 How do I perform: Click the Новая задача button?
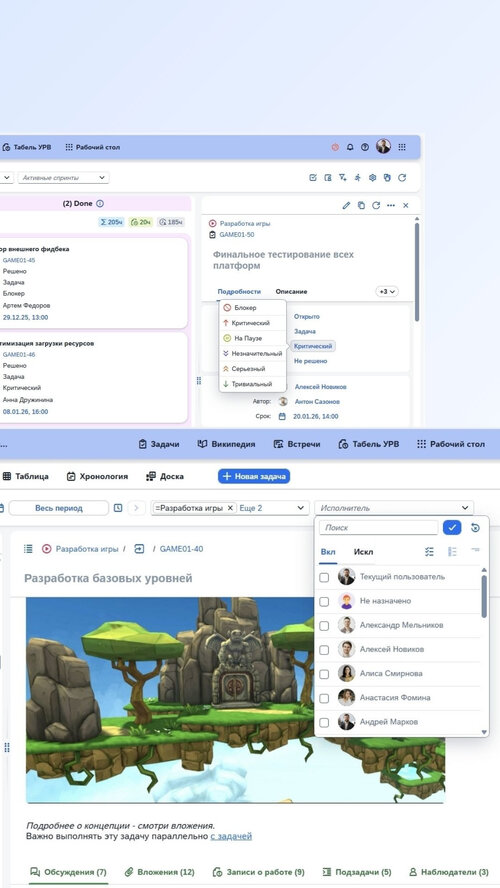pyautogui.click(x=254, y=476)
